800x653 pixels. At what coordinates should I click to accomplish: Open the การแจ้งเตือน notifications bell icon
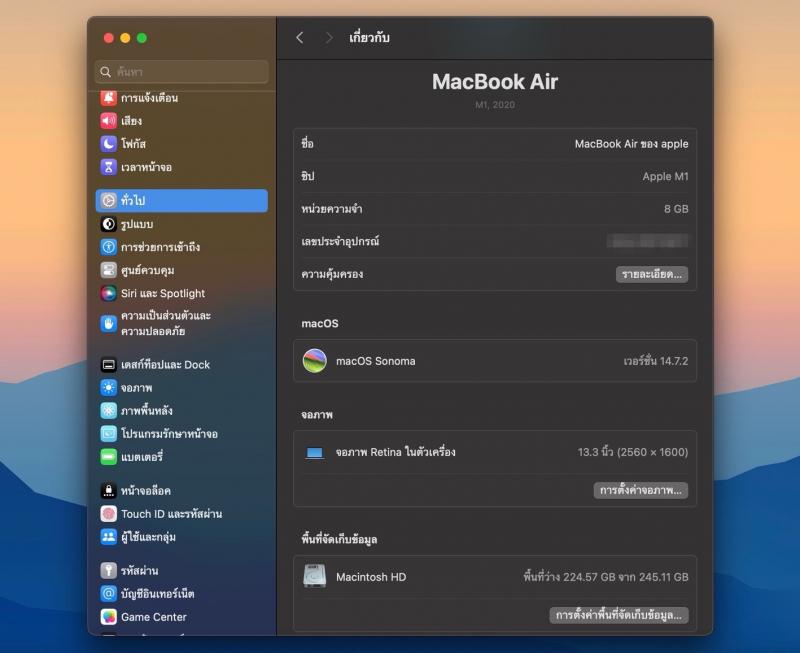pyautogui.click(x=108, y=97)
